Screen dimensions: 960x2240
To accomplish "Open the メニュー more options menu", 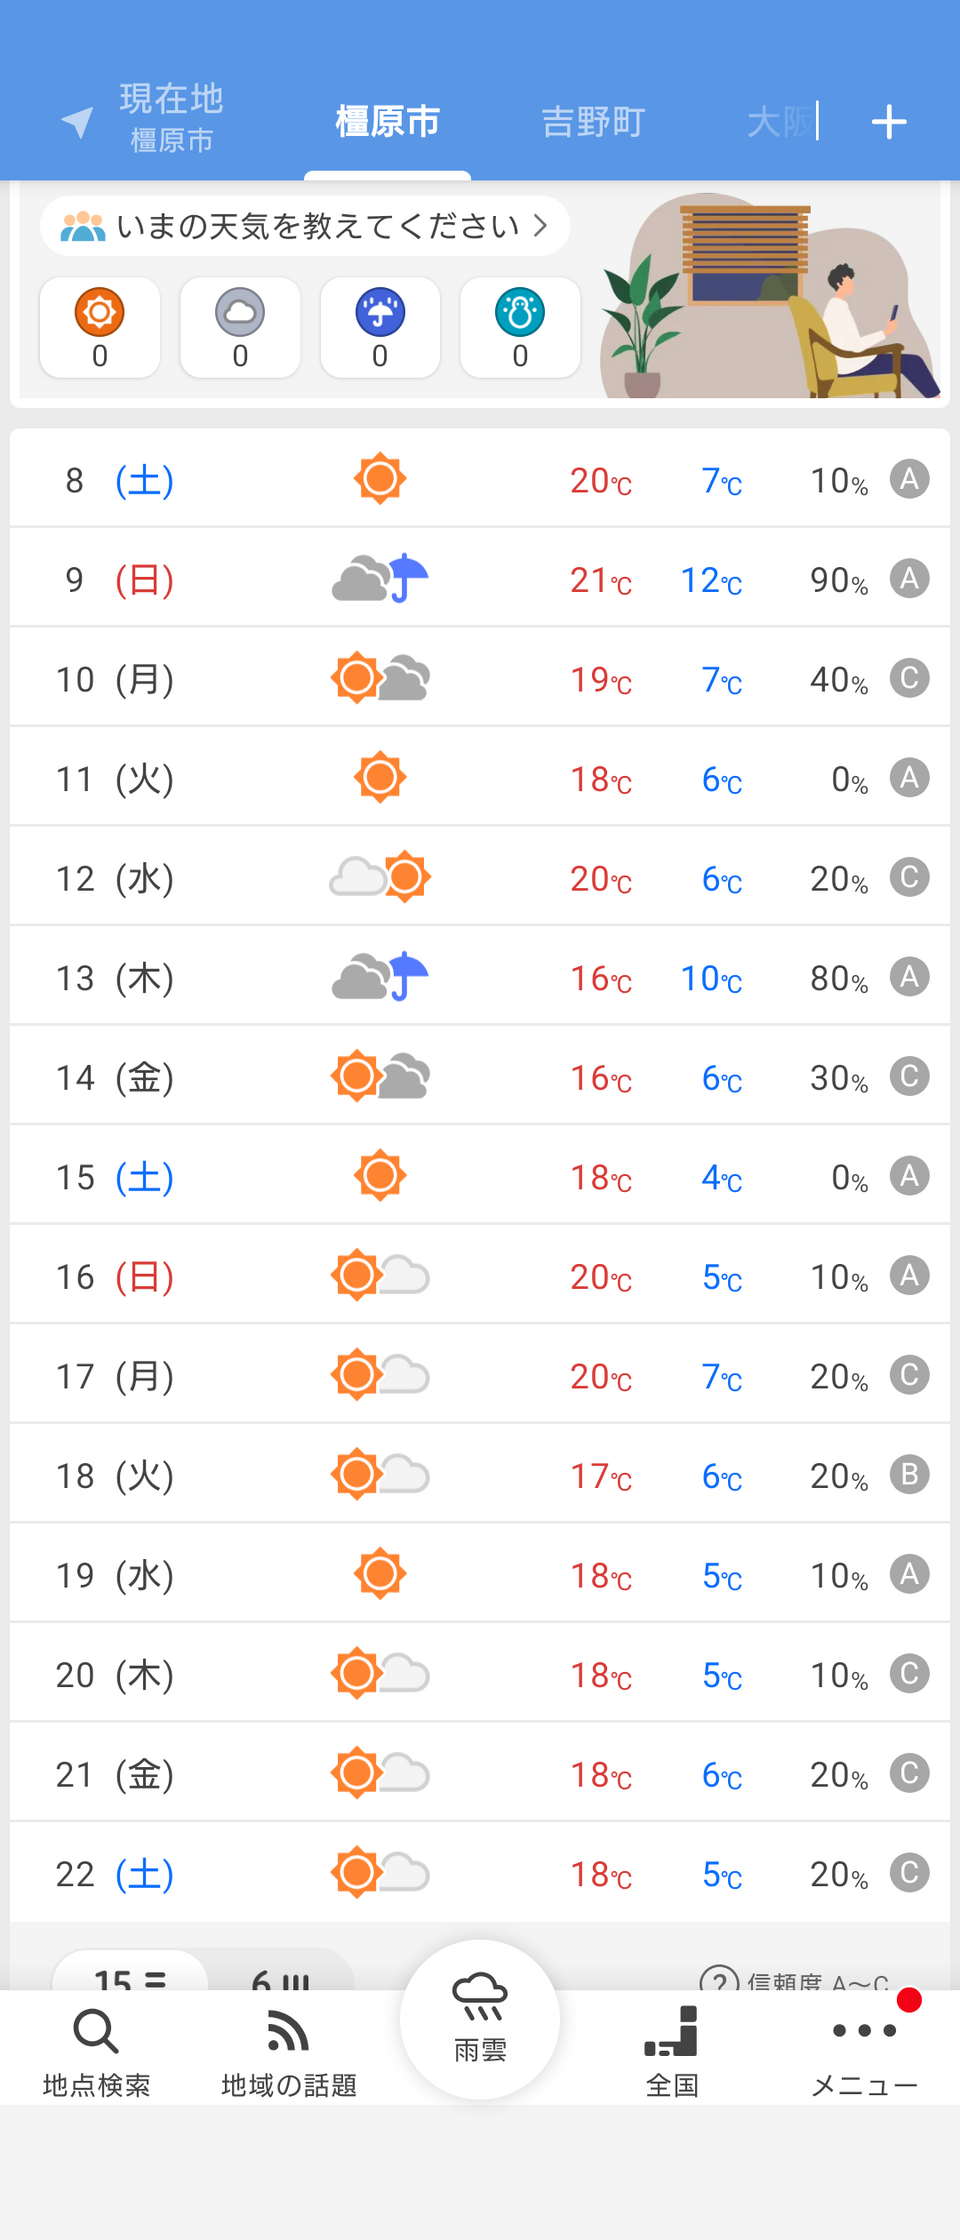I will tap(864, 2052).
